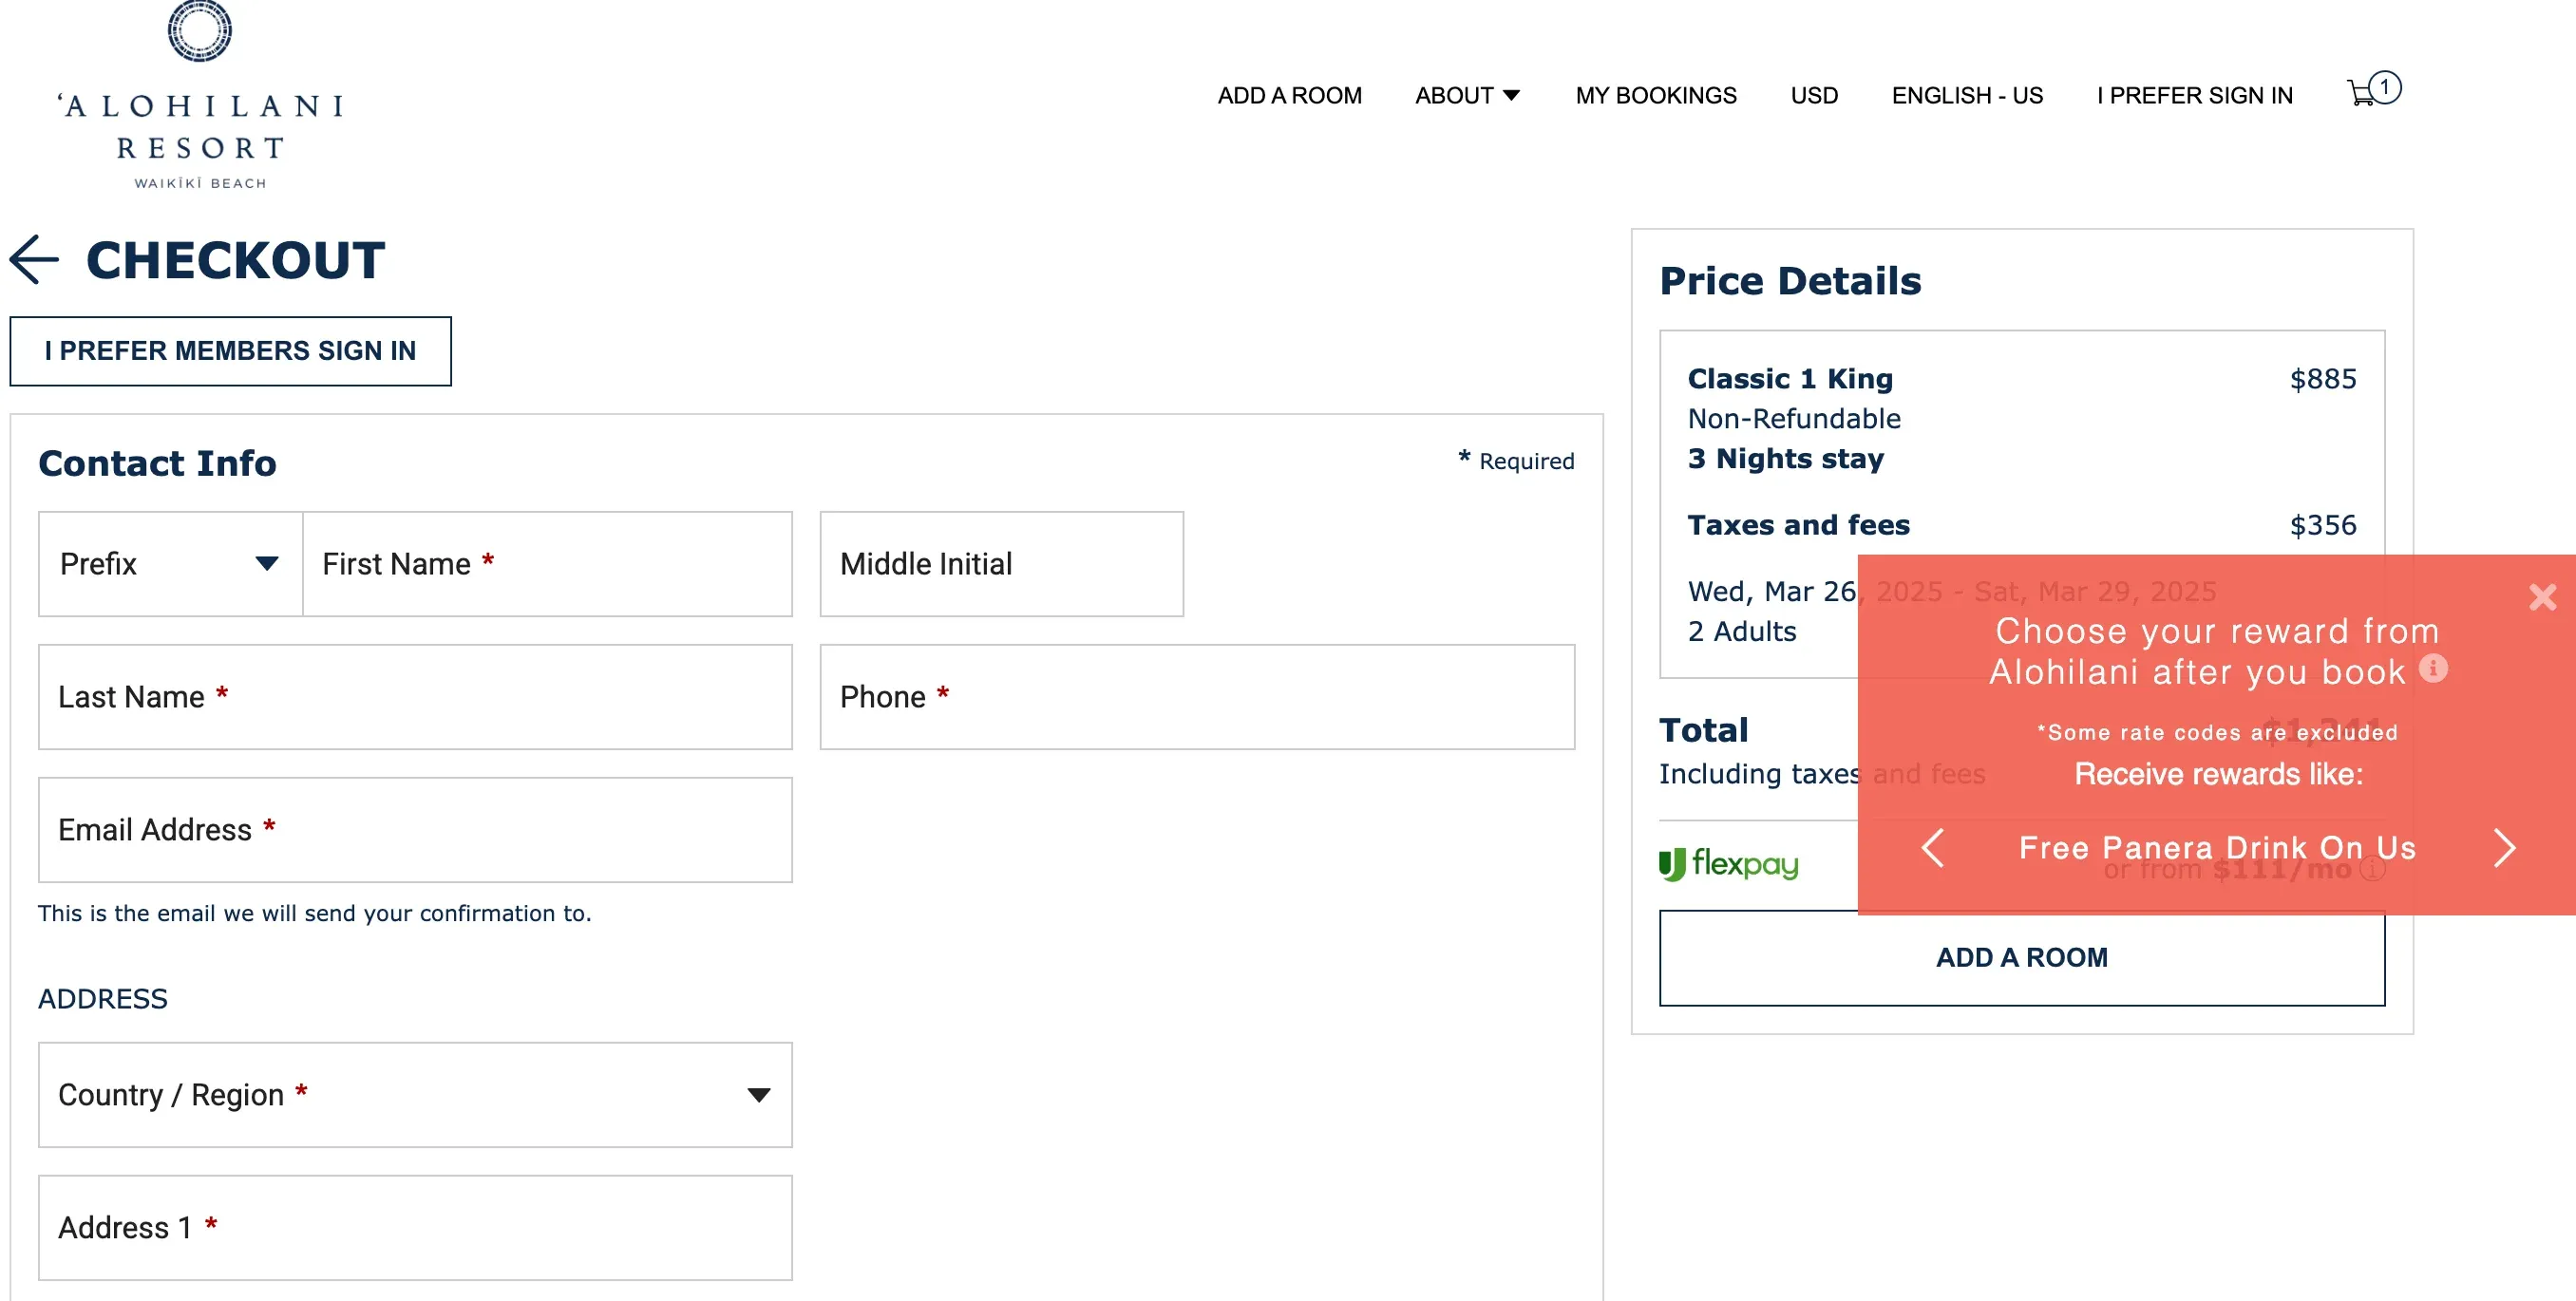Show previous reward in popup carousel
The image size is (2576, 1301).
(1933, 848)
